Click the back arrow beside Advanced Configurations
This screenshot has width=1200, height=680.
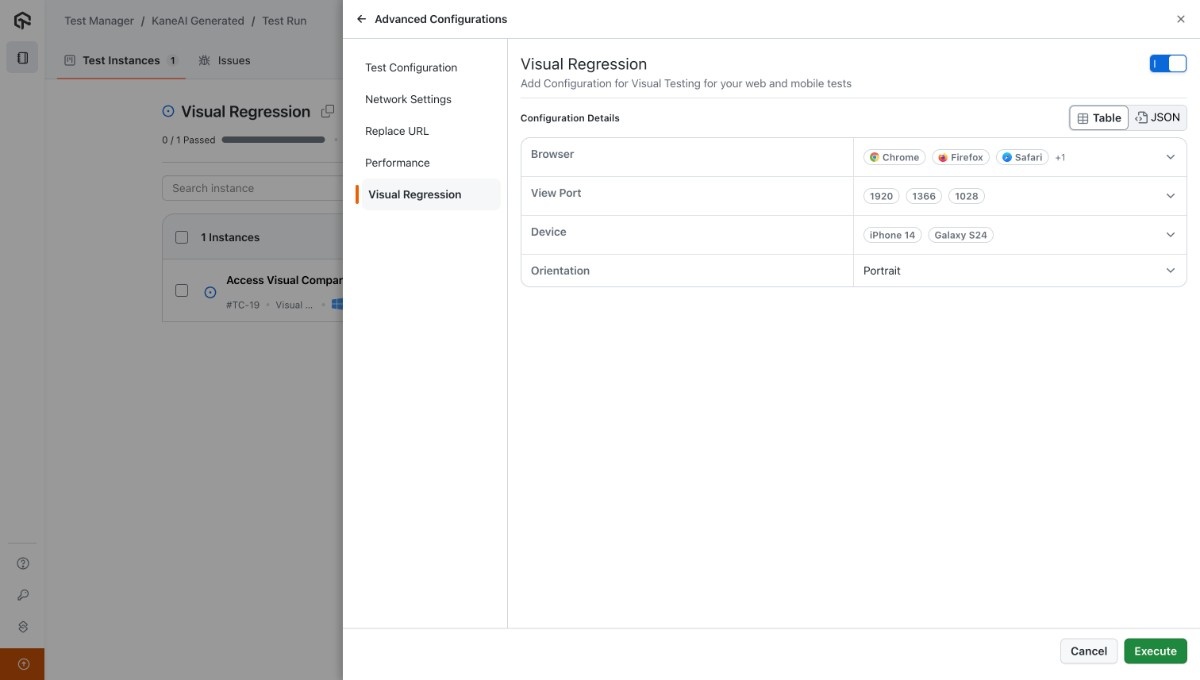[x=362, y=18]
